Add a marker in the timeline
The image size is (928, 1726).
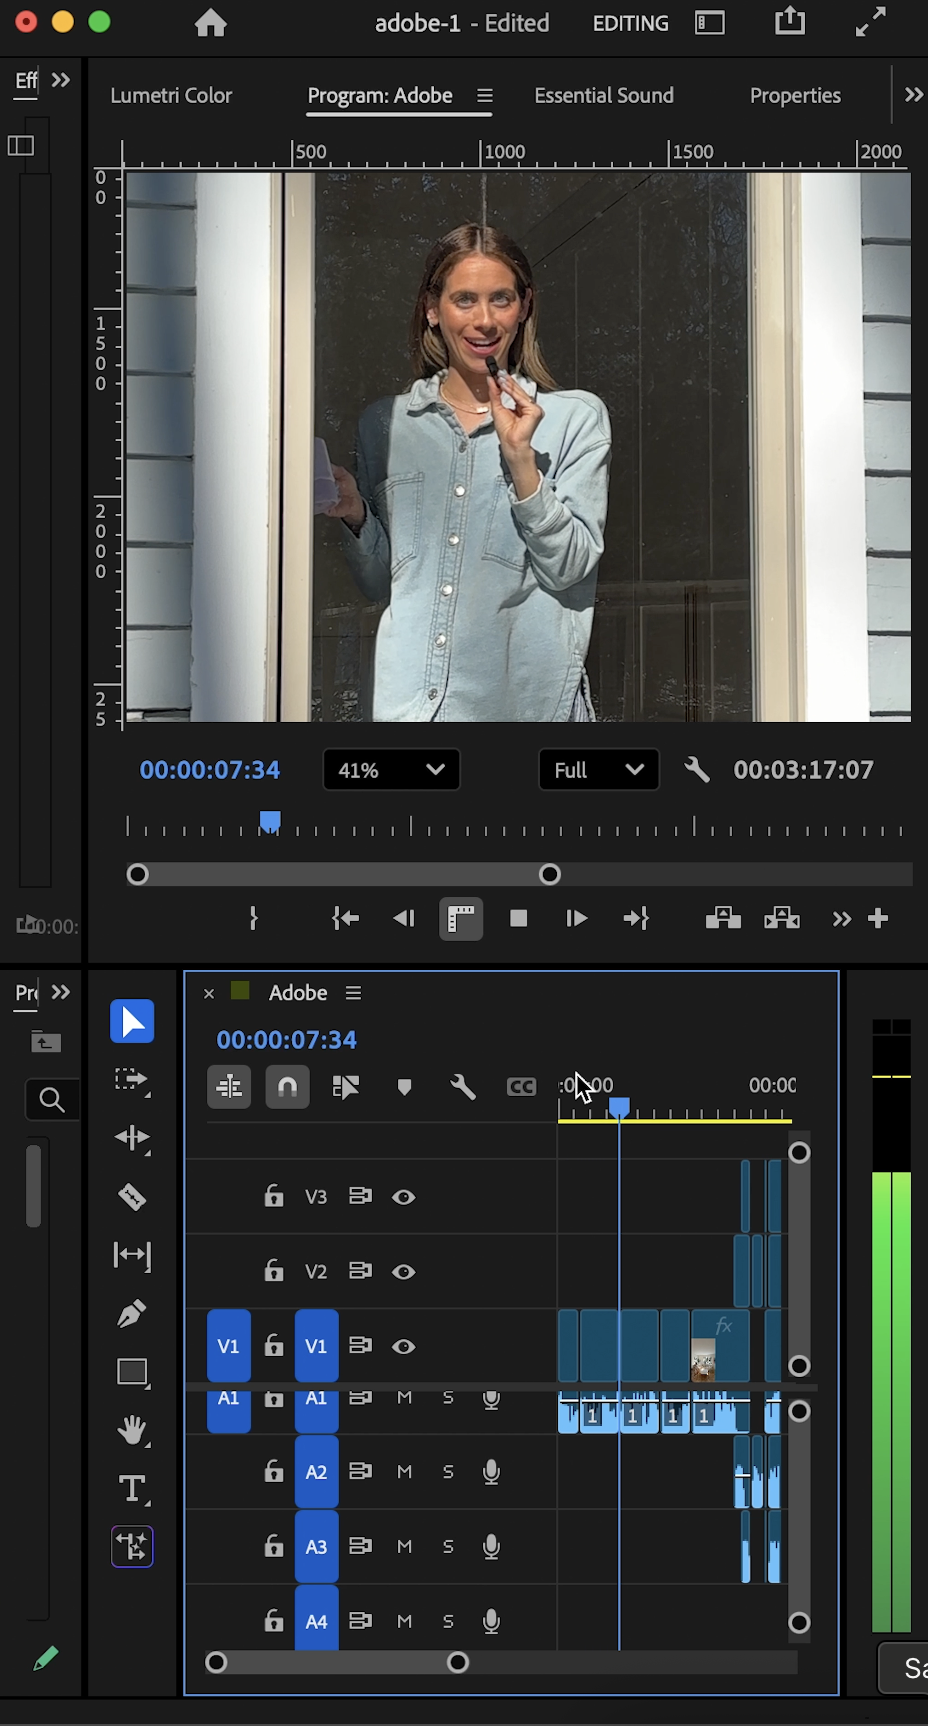[404, 1087]
